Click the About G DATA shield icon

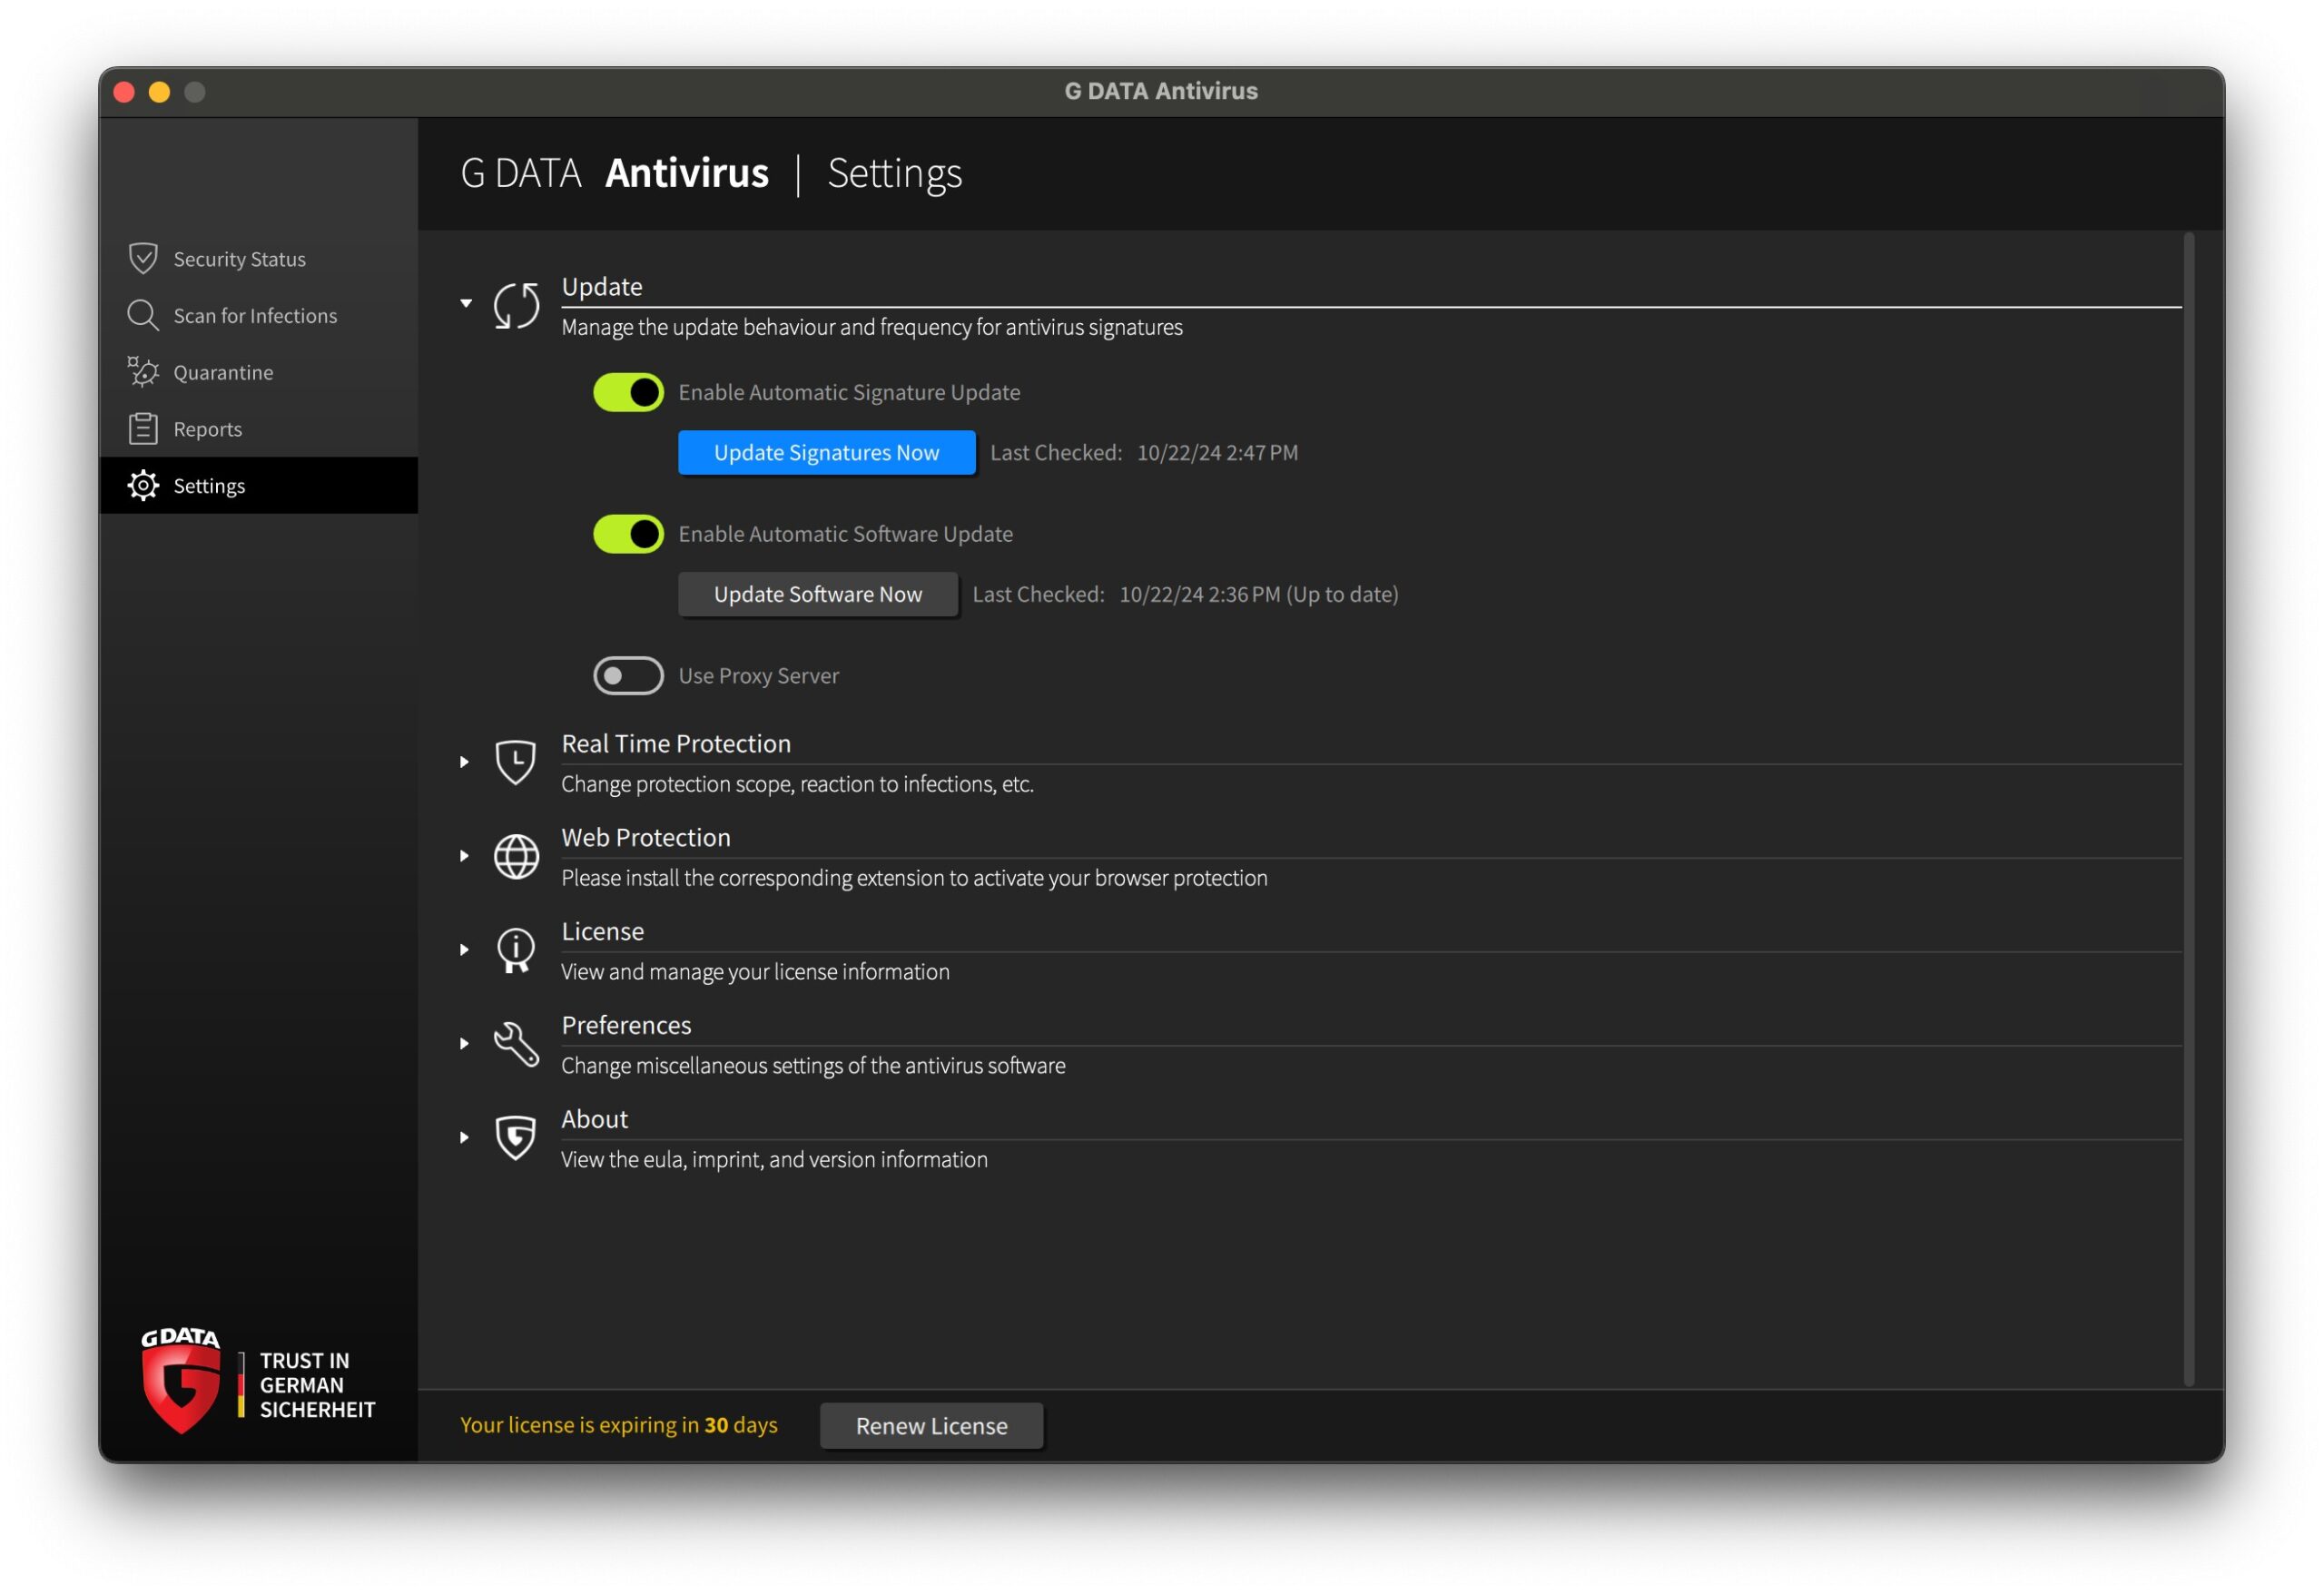tap(516, 1138)
